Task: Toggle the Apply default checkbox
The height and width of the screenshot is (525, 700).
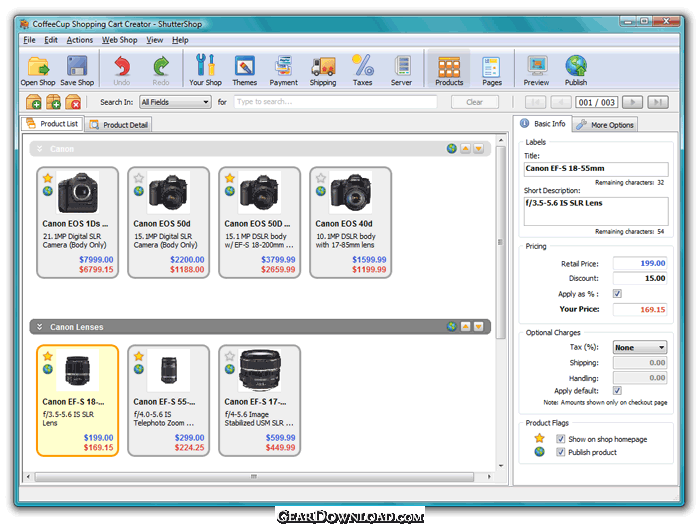Action: click(617, 391)
